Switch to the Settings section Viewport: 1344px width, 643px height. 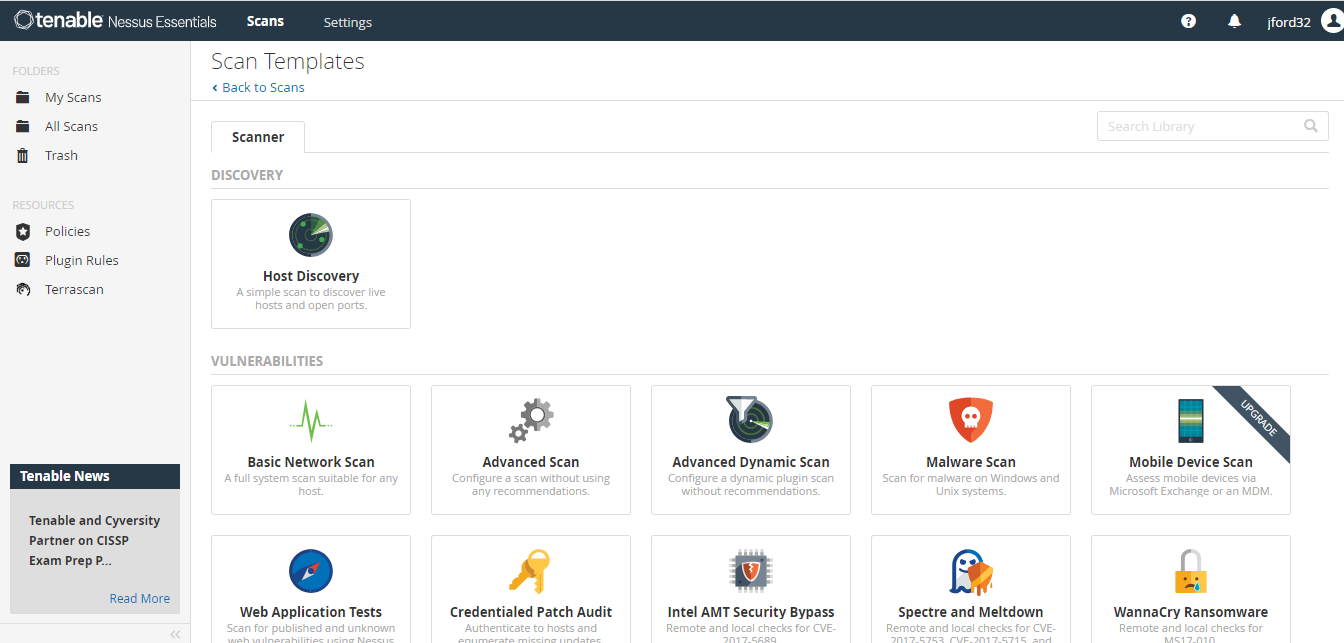(x=347, y=21)
